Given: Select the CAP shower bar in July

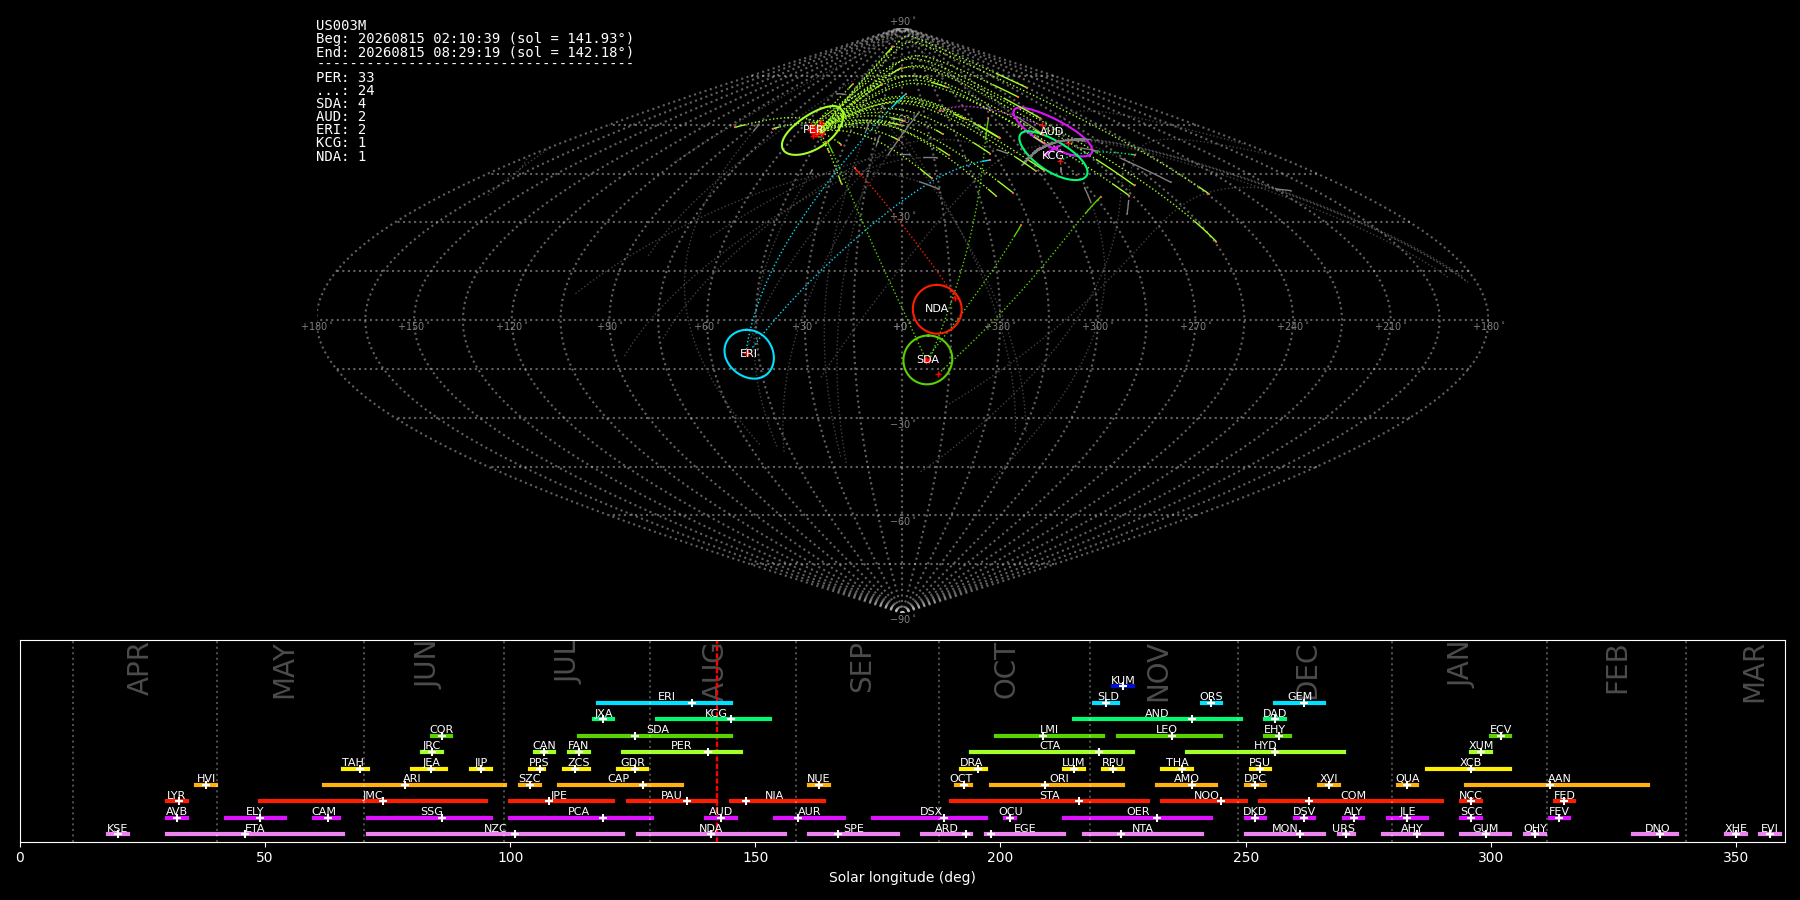Looking at the screenshot, I should point(620,785).
